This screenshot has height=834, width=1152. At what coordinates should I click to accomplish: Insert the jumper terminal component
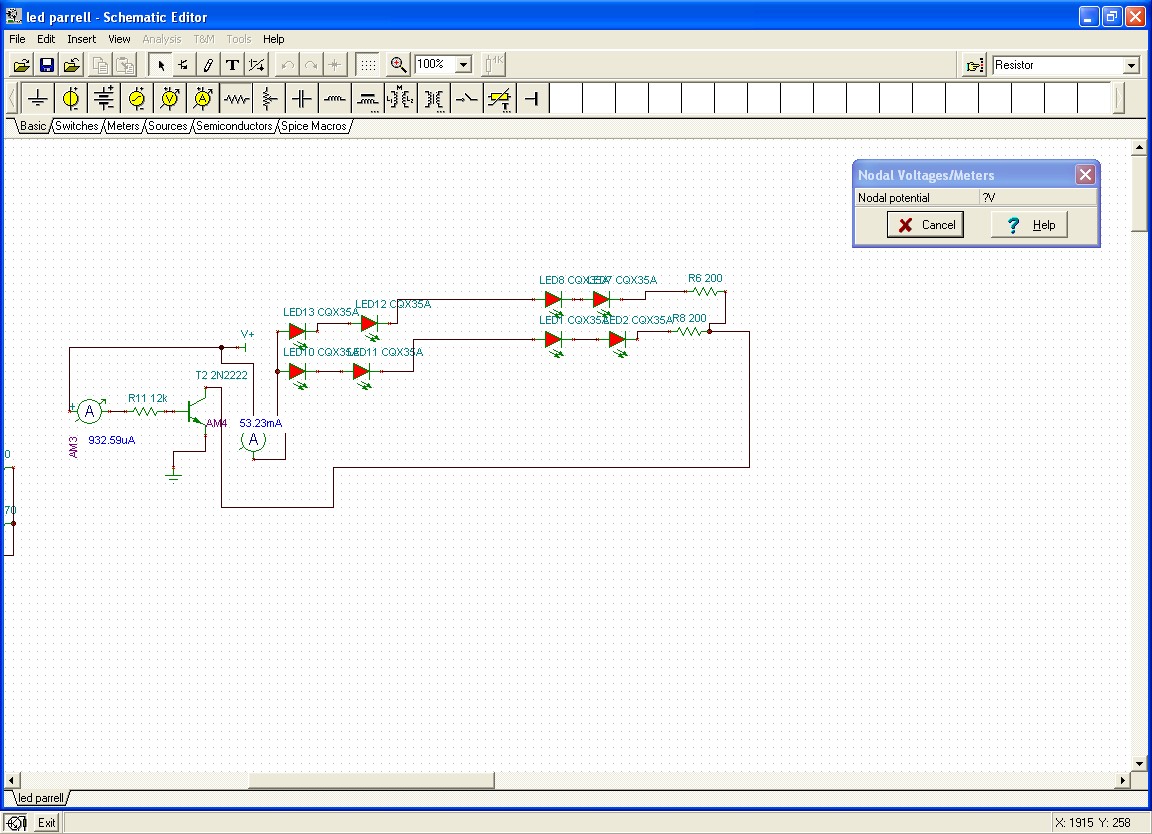pyautogui.click(x=533, y=98)
